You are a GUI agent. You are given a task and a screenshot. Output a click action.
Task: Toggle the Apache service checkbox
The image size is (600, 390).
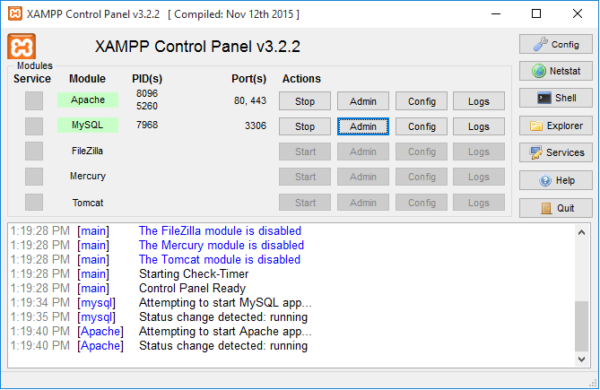coord(34,101)
